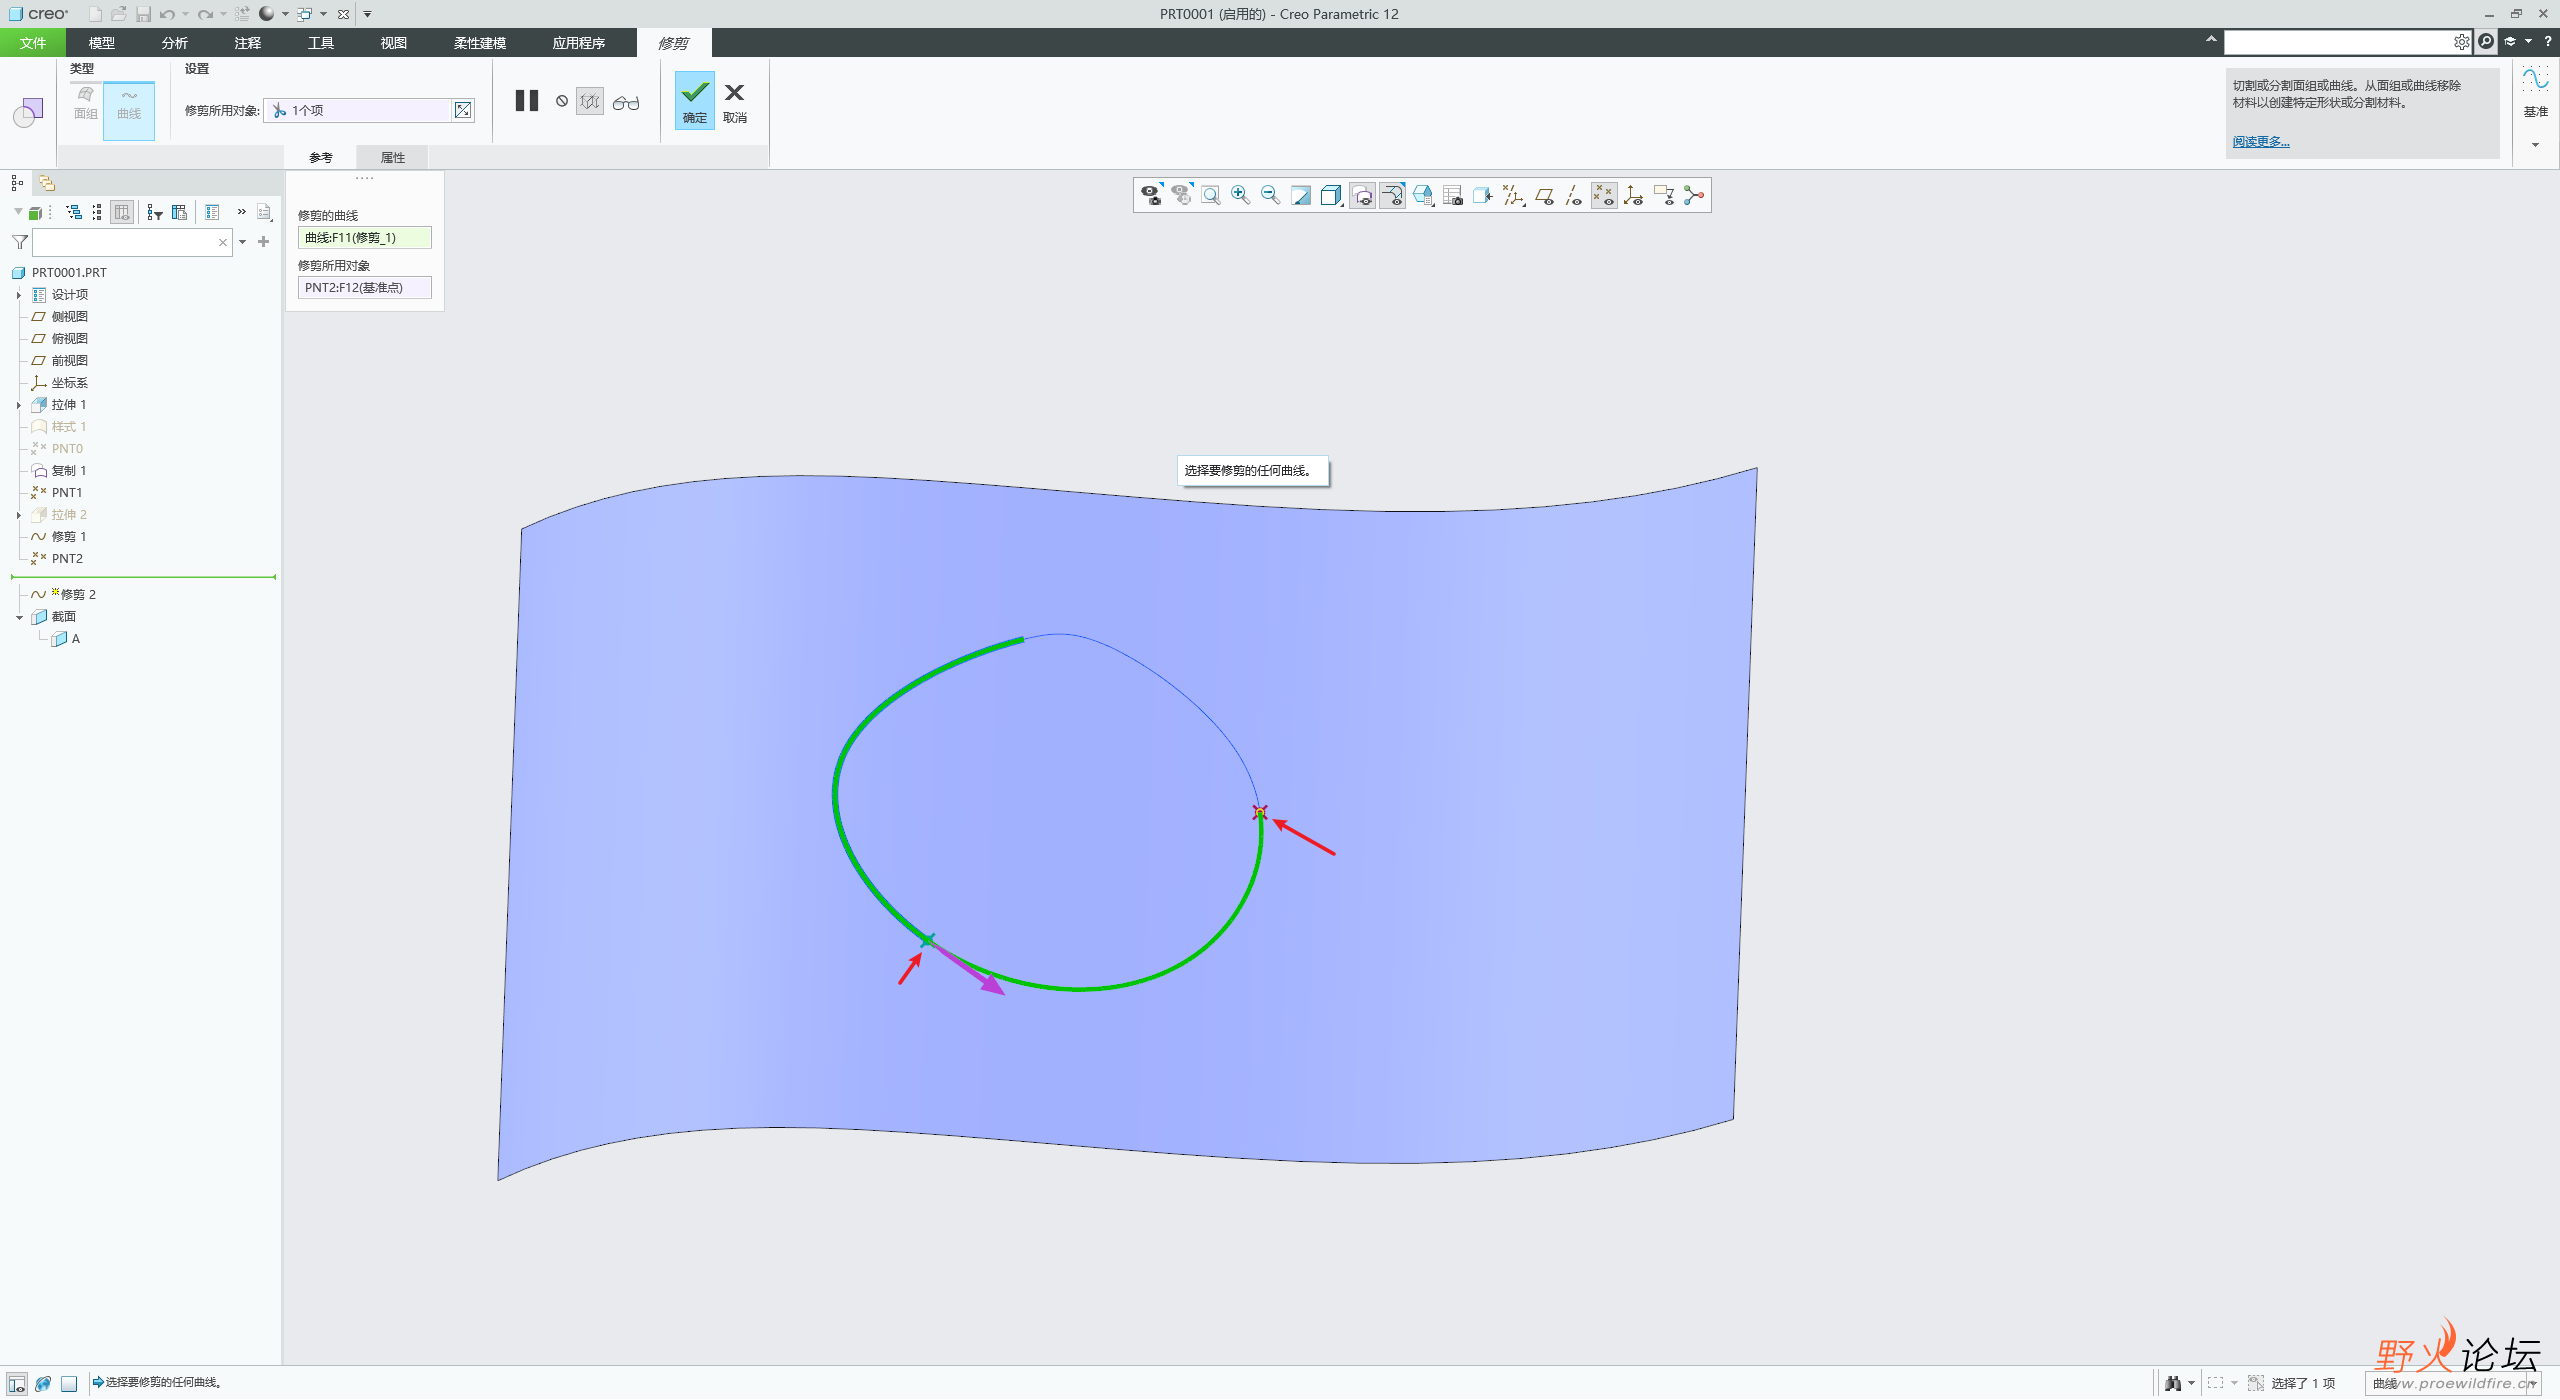Click the Pause feature tool icon

527,101
